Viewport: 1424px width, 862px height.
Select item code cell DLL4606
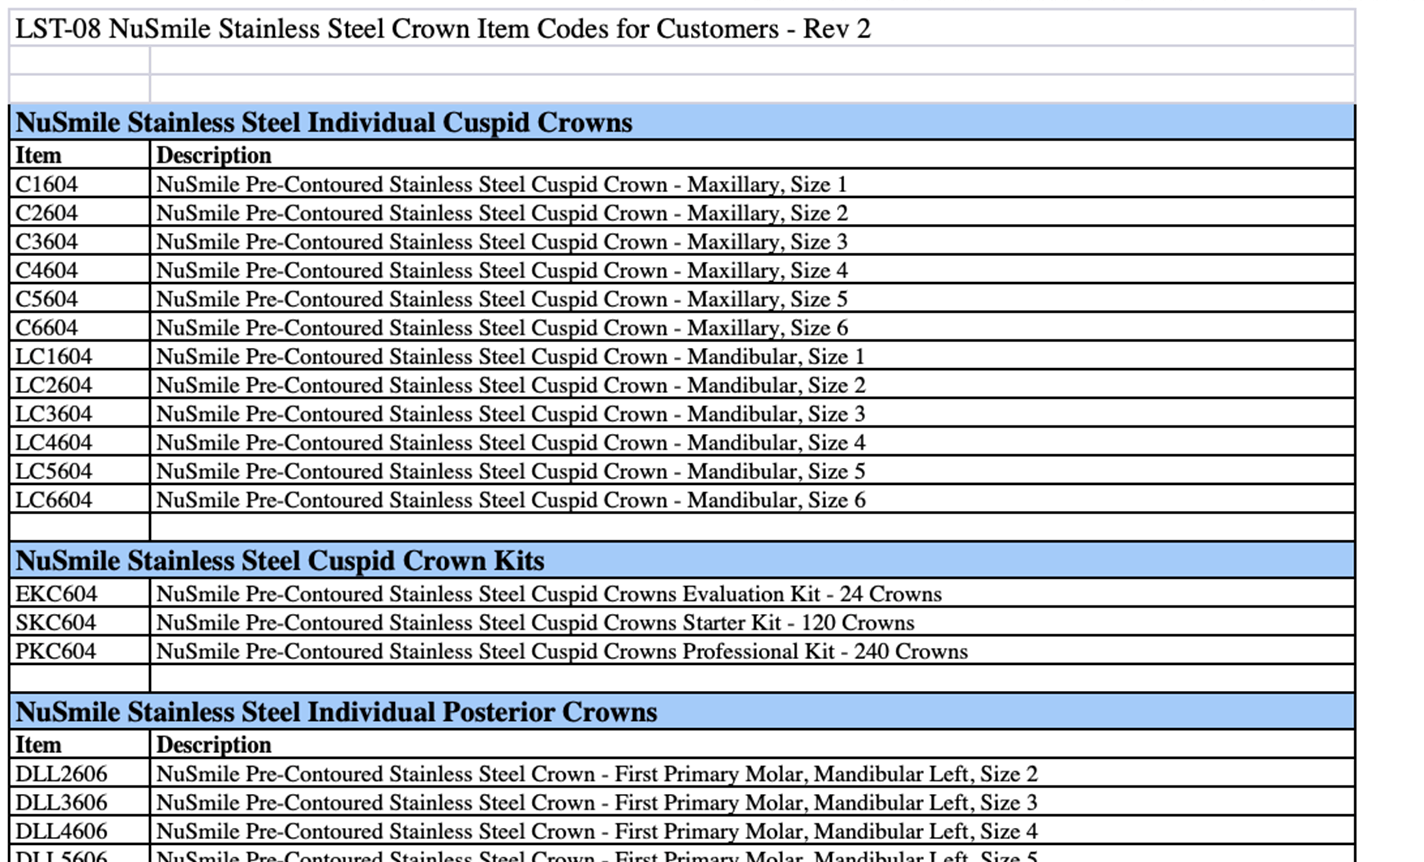[x=79, y=831]
